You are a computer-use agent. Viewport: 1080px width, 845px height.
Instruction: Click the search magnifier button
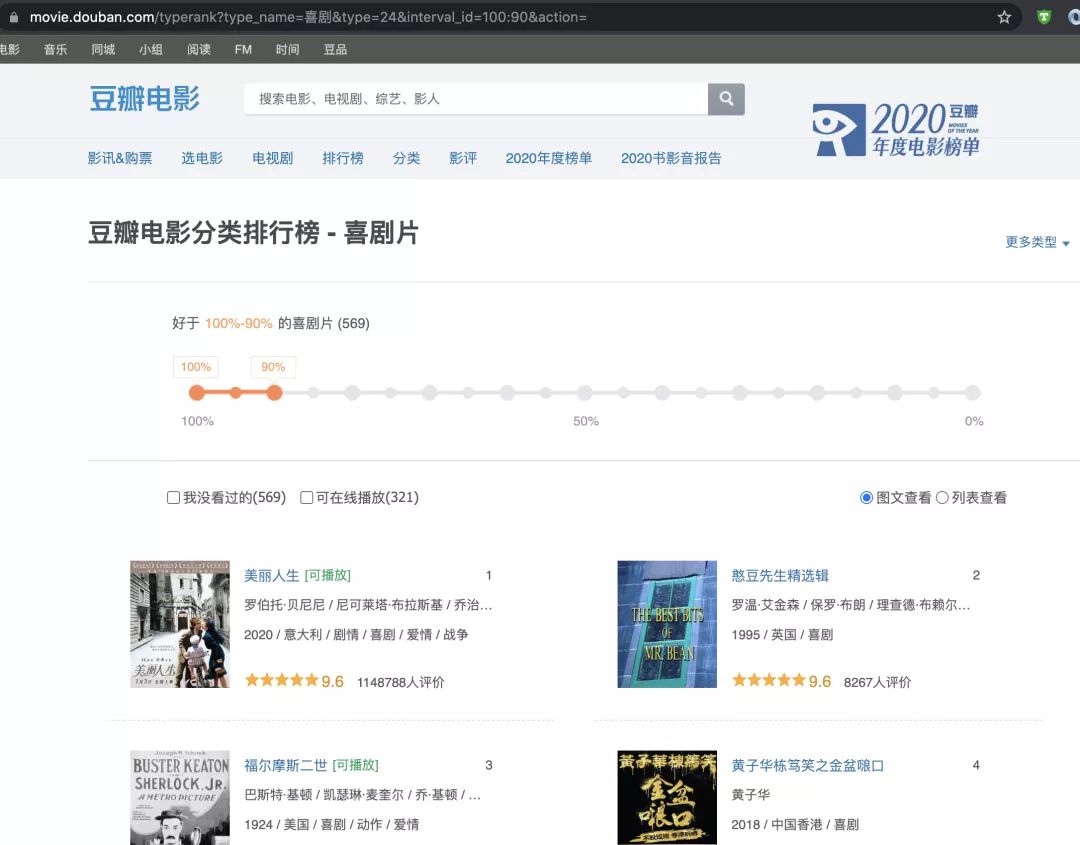pos(726,99)
